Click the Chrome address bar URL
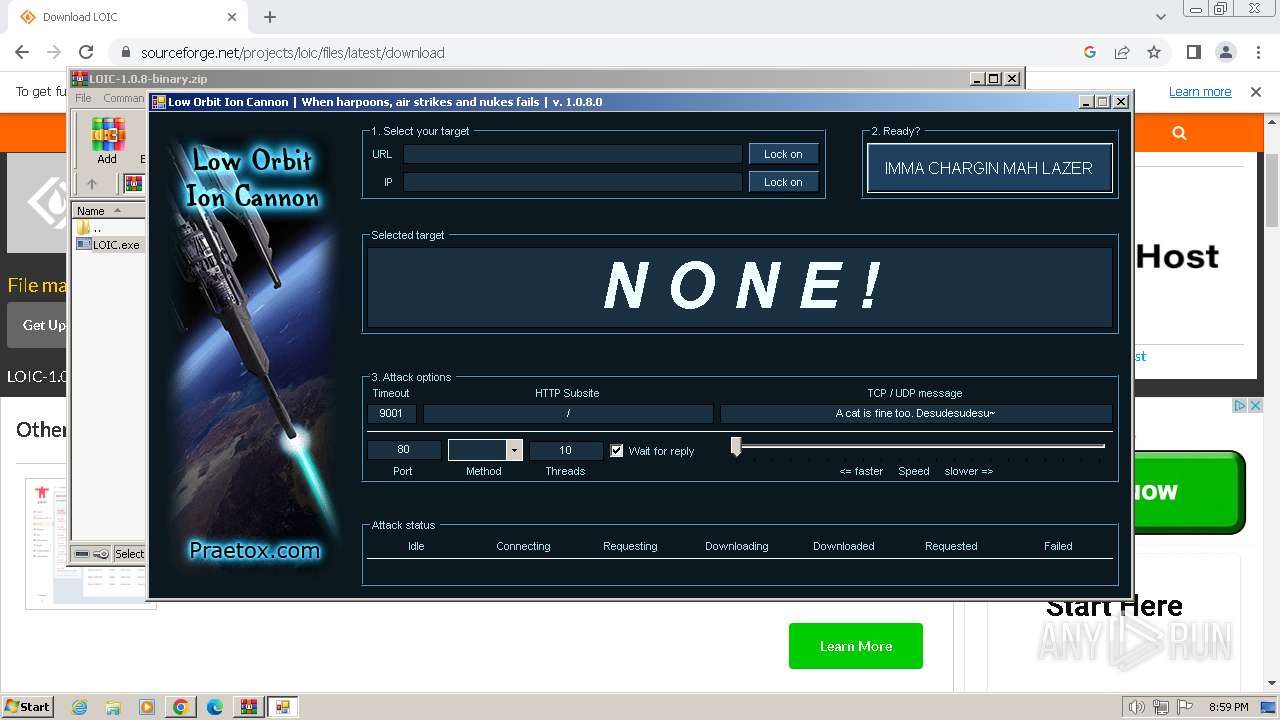The width and height of the screenshot is (1280, 720). [293, 52]
